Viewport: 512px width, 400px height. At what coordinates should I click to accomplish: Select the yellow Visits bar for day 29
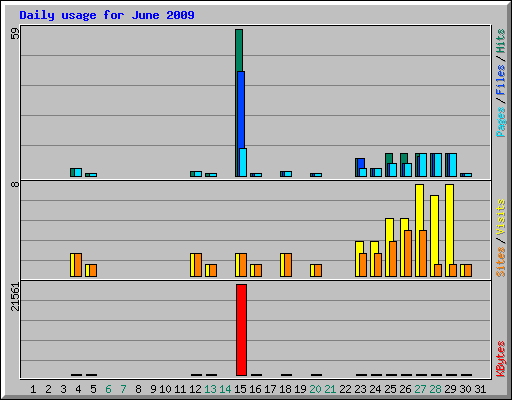pos(449,224)
